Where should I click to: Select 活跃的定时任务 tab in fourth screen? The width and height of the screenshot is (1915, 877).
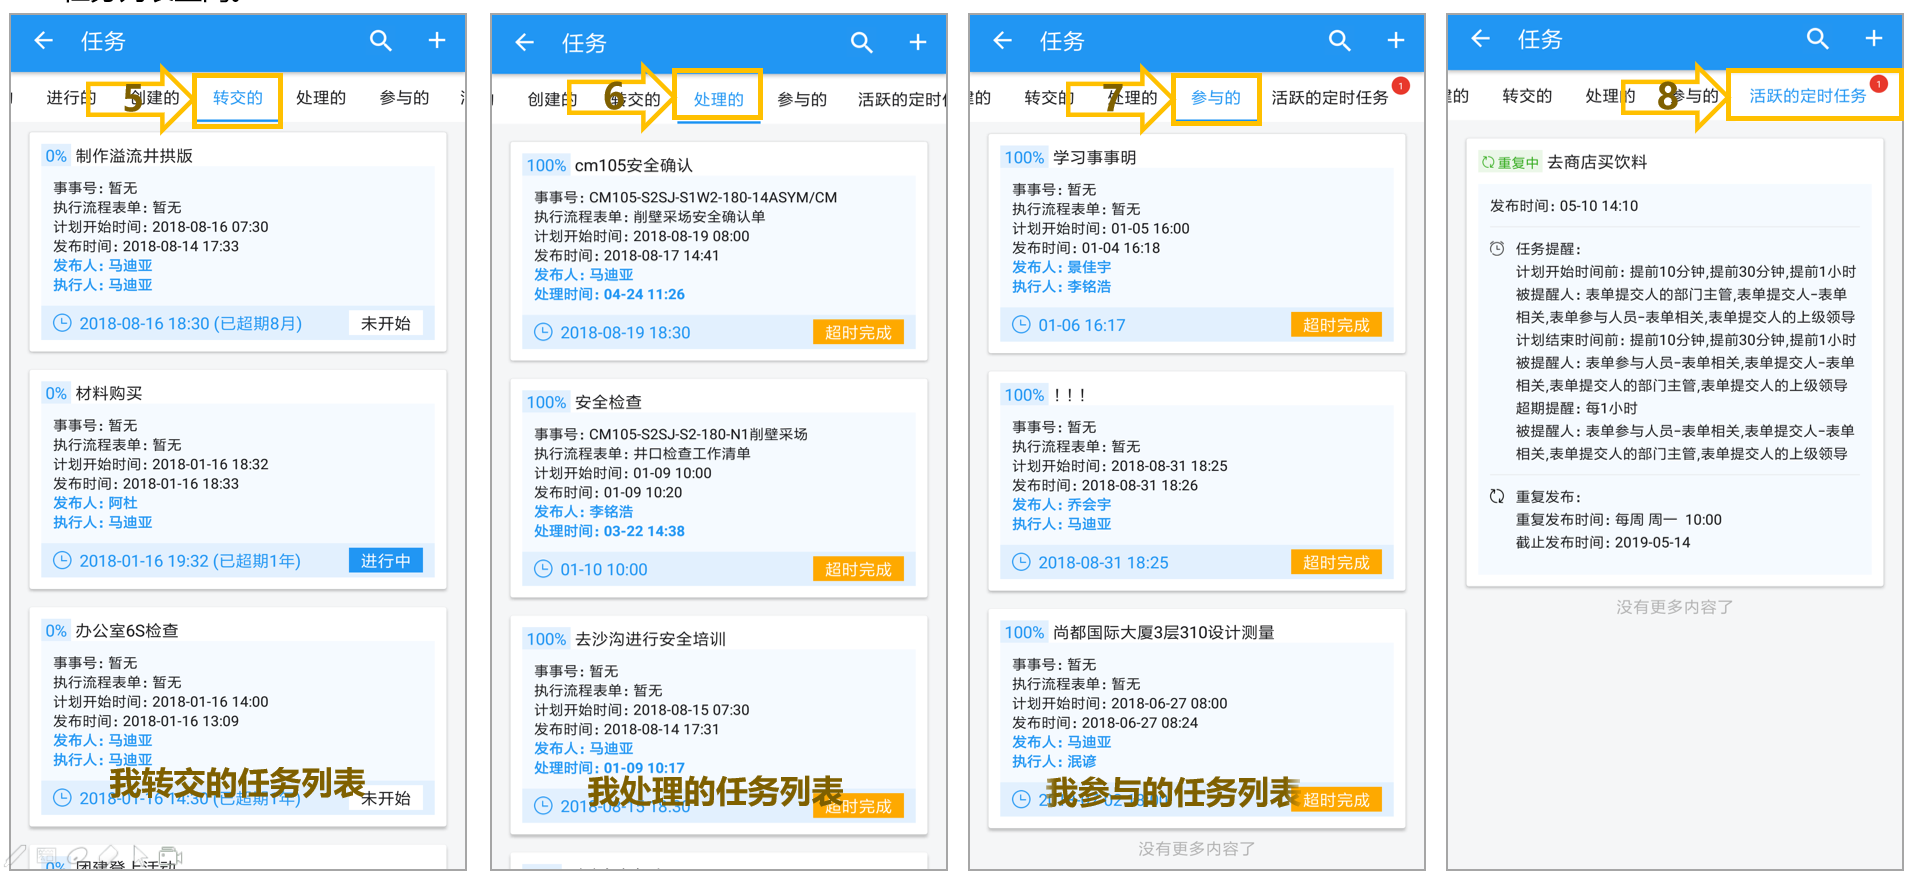(x=1808, y=96)
